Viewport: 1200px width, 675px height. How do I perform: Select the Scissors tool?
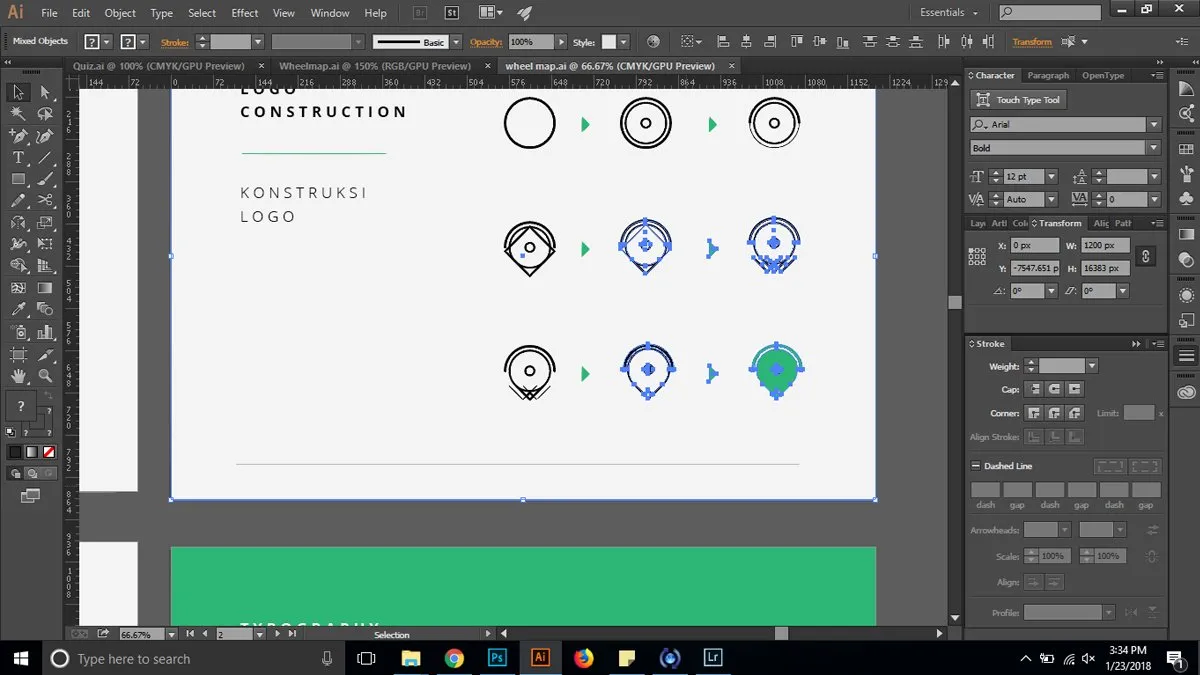[45, 202]
